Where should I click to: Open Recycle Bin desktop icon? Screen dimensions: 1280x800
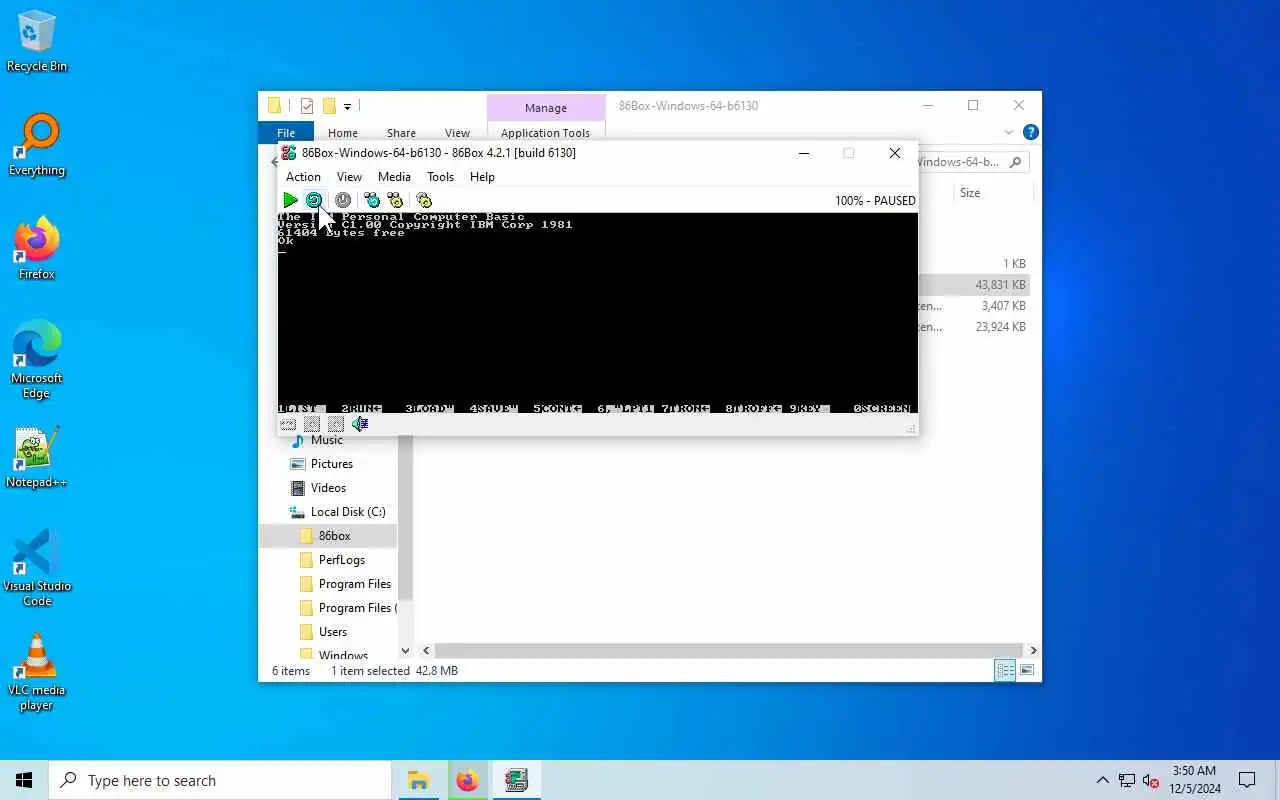37,42
